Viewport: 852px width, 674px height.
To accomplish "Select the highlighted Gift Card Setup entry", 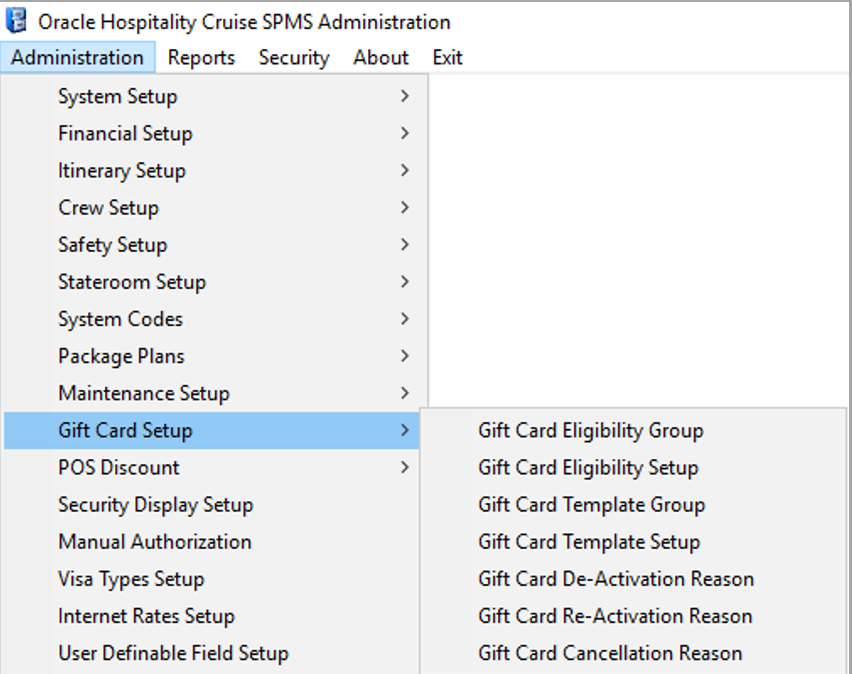I will pos(212,430).
